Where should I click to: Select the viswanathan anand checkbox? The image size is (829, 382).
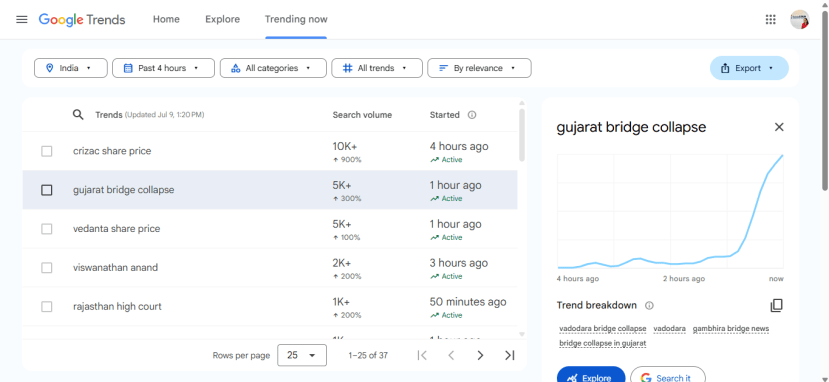47,268
